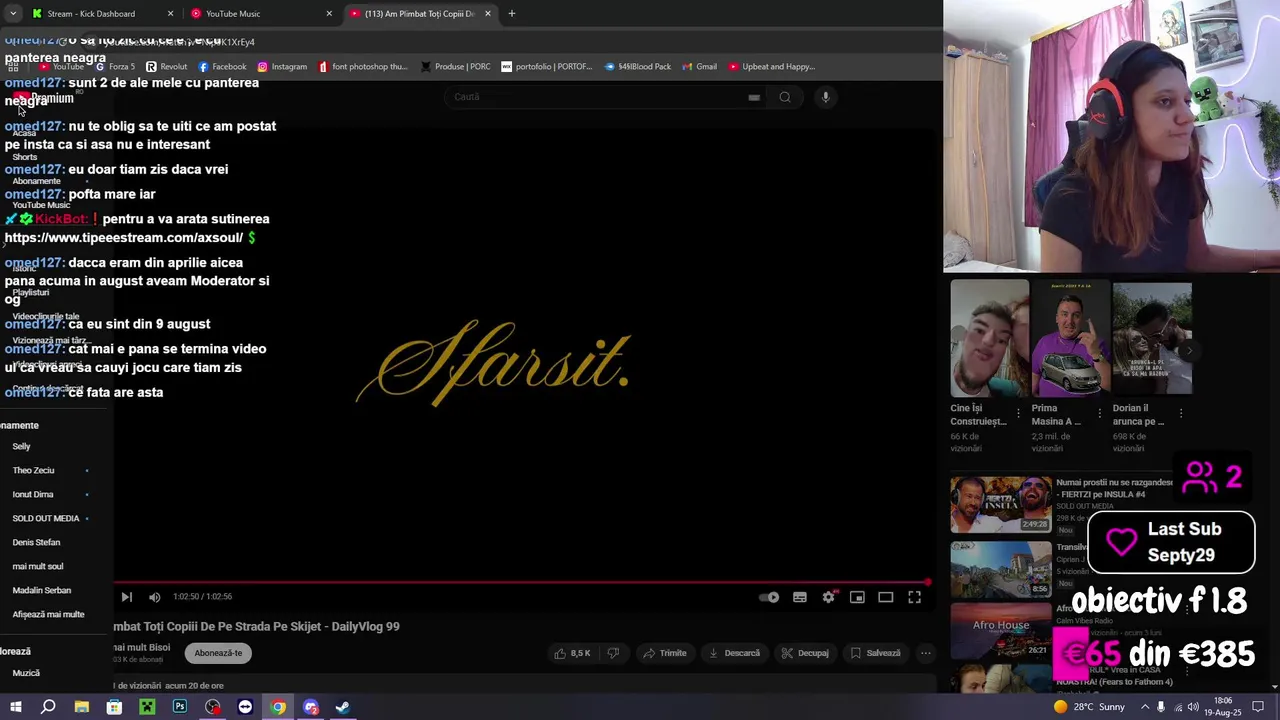Open the Windows Start menu

pyautogui.click(x=16, y=707)
